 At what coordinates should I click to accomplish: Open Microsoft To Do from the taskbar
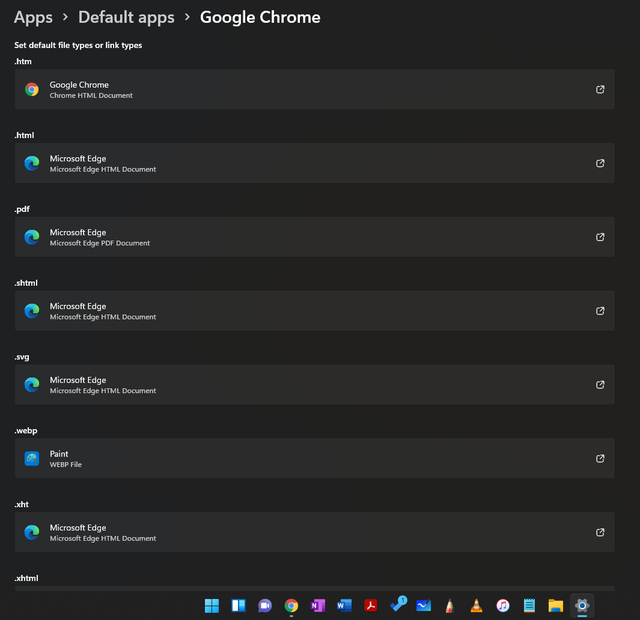(398, 604)
